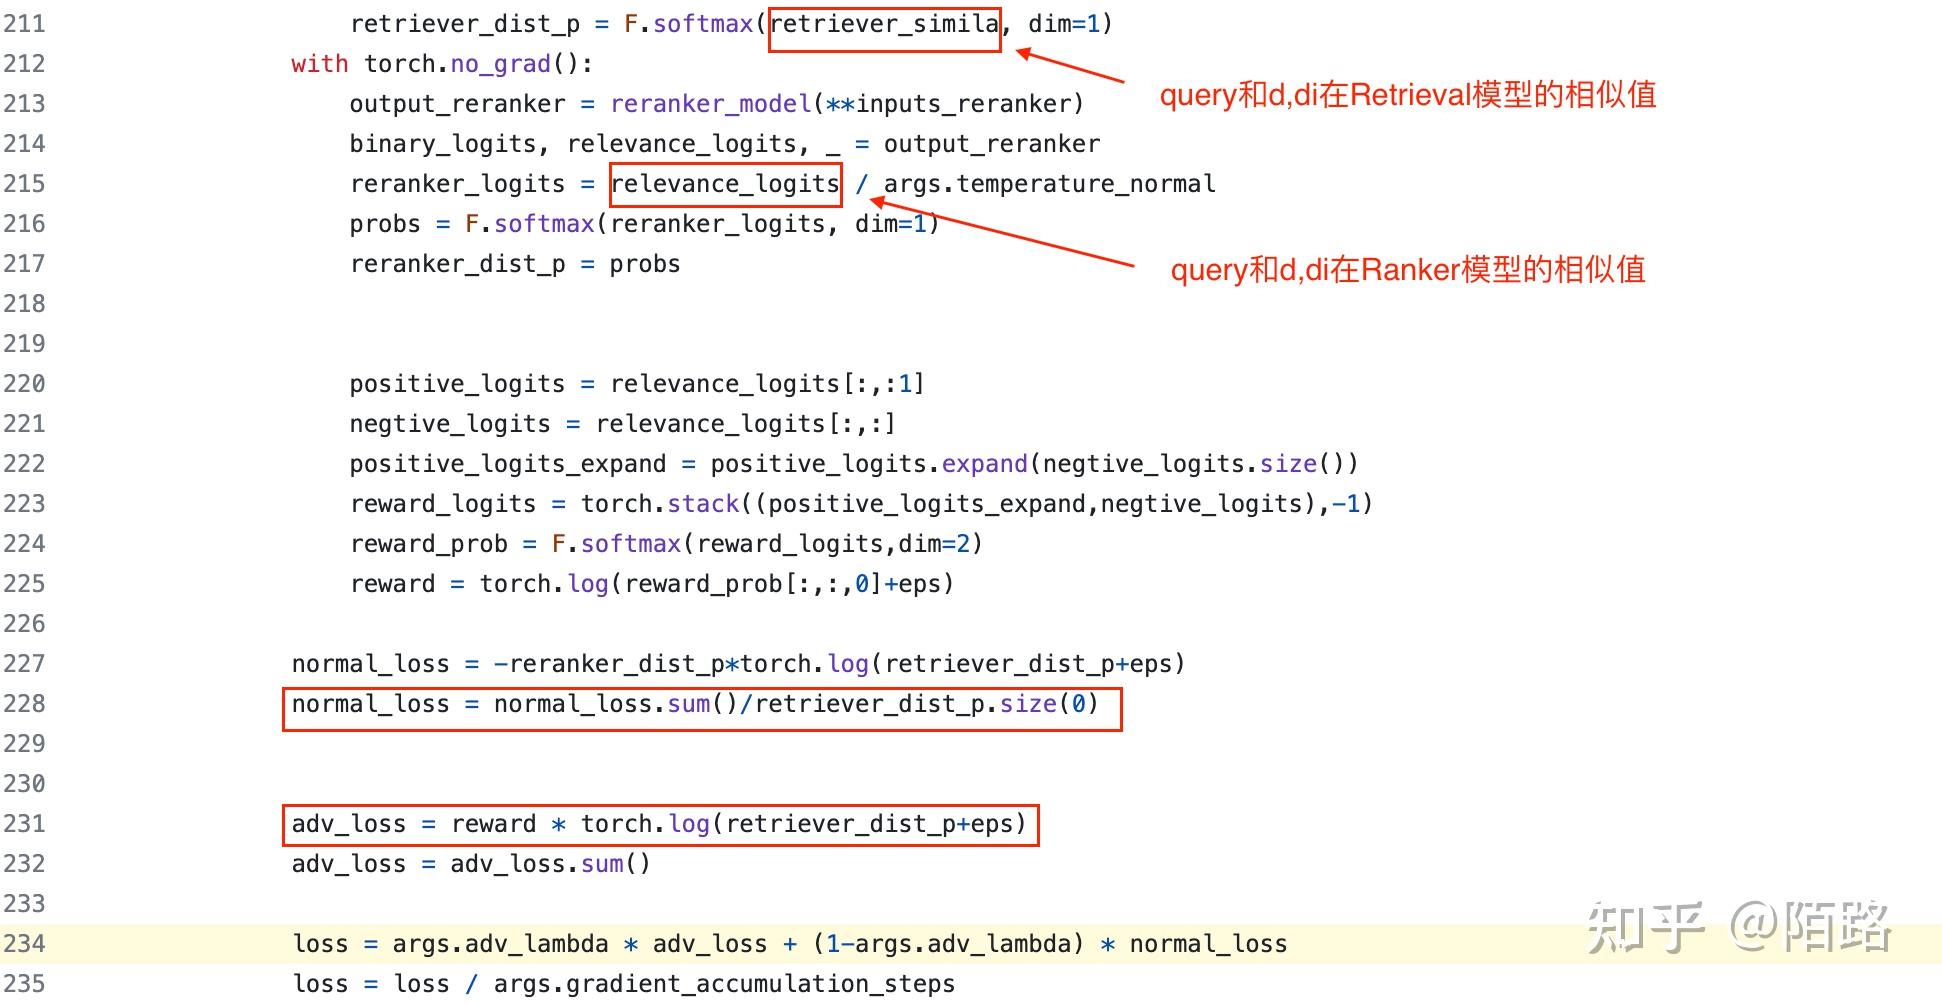Click line number 227
Image resolution: width=1942 pixels, height=1006 pixels.
click(27, 663)
